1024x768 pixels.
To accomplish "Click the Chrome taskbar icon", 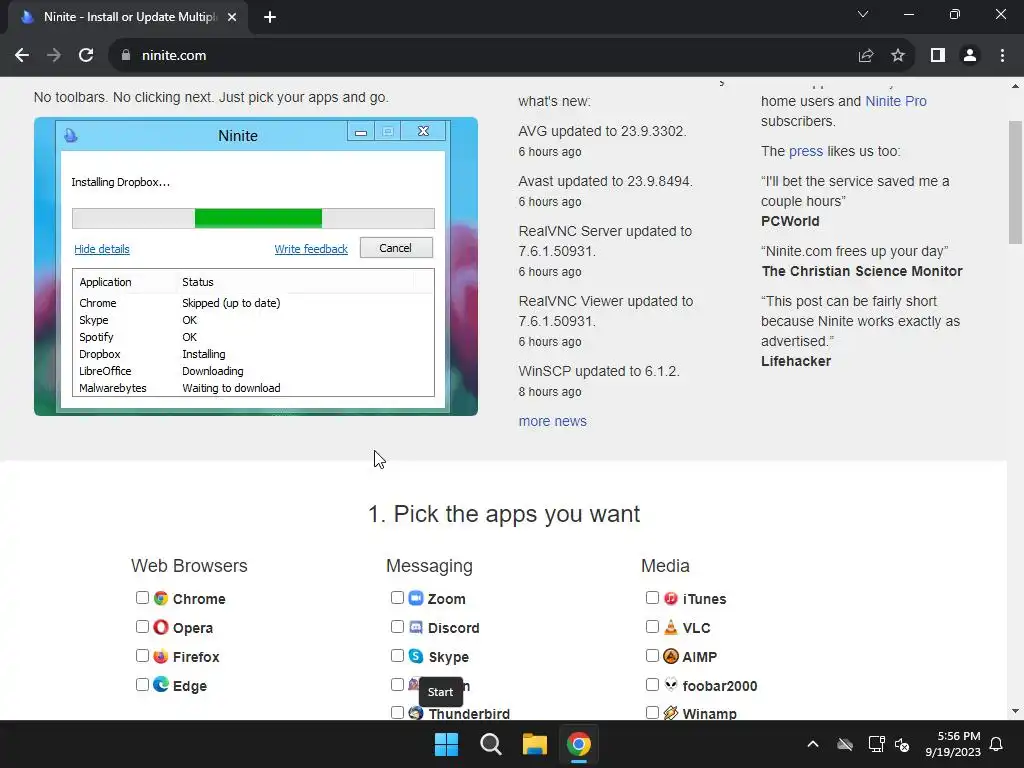I will 579,744.
